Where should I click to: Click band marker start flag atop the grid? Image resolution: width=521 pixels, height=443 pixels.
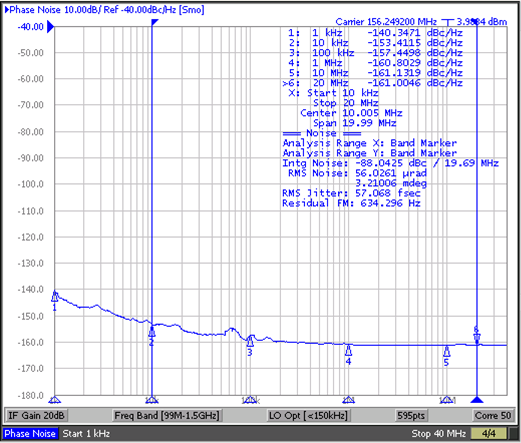pyautogui.click(x=155, y=22)
